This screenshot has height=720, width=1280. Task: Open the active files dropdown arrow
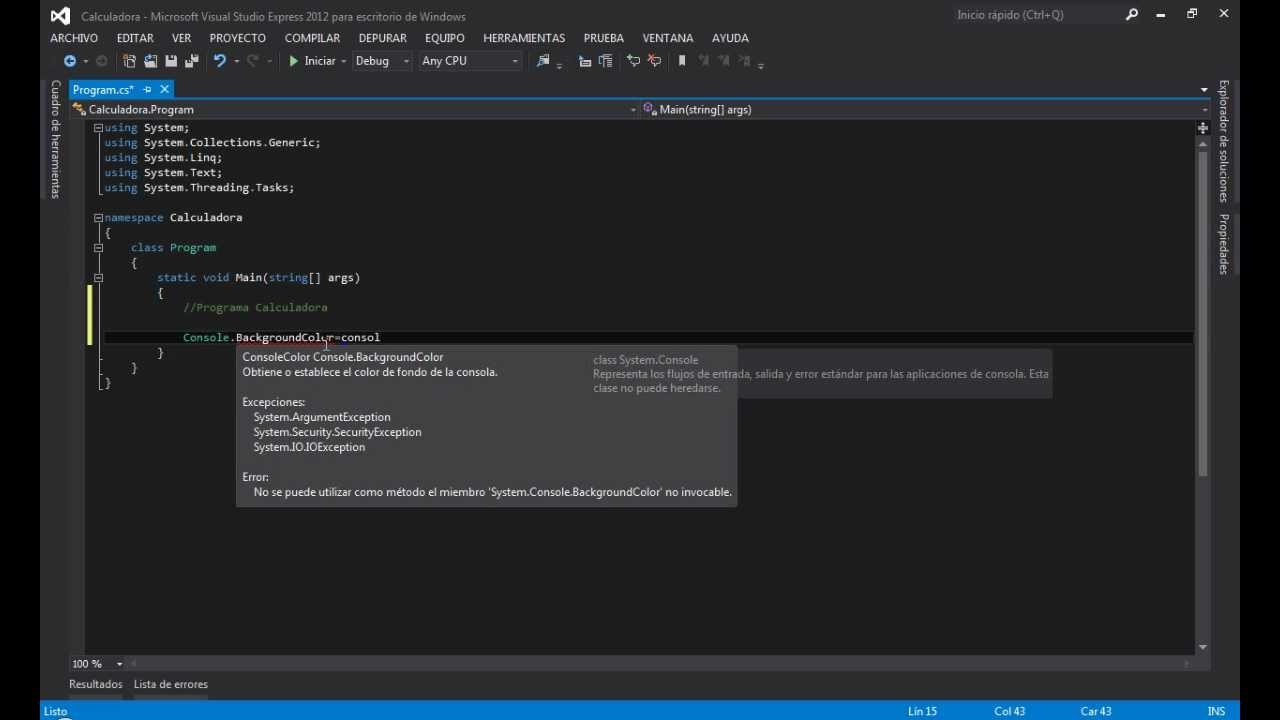pyautogui.click(x=1204, y=90)
